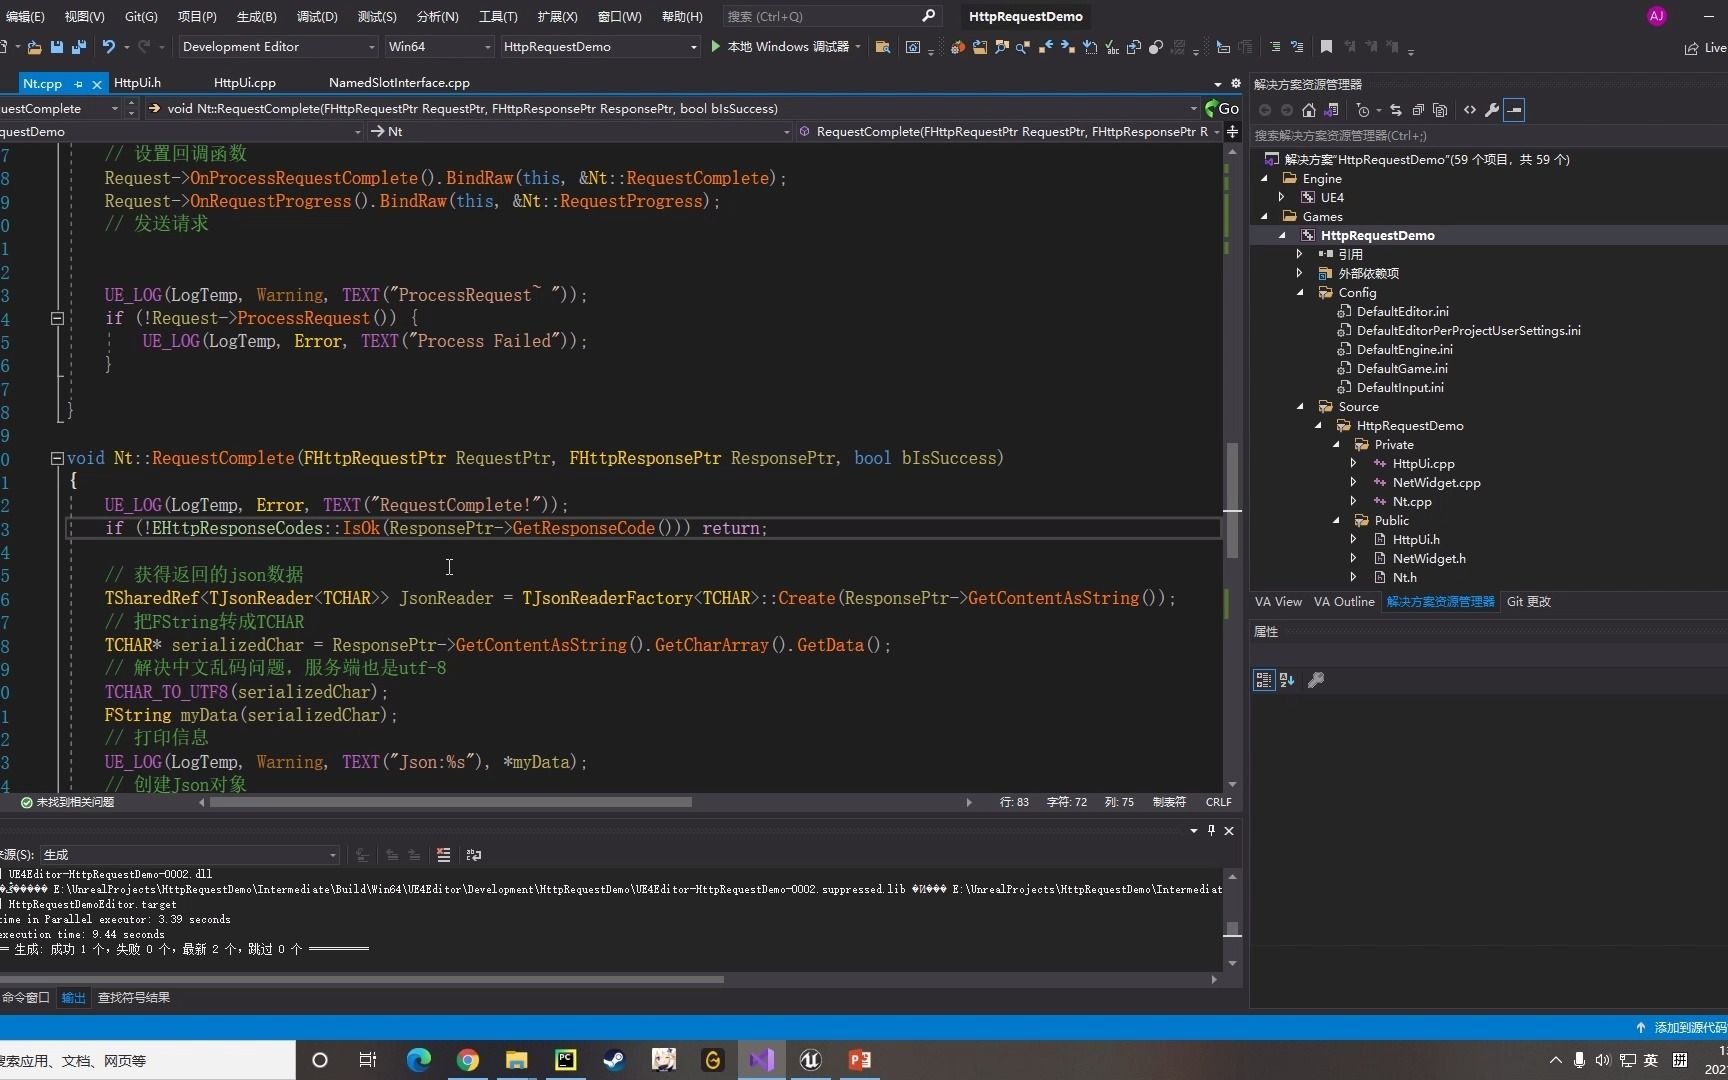Open the Win64 platform dropdown
This screenshot has height=1080, width=1728.
click(x=440, y=47)
